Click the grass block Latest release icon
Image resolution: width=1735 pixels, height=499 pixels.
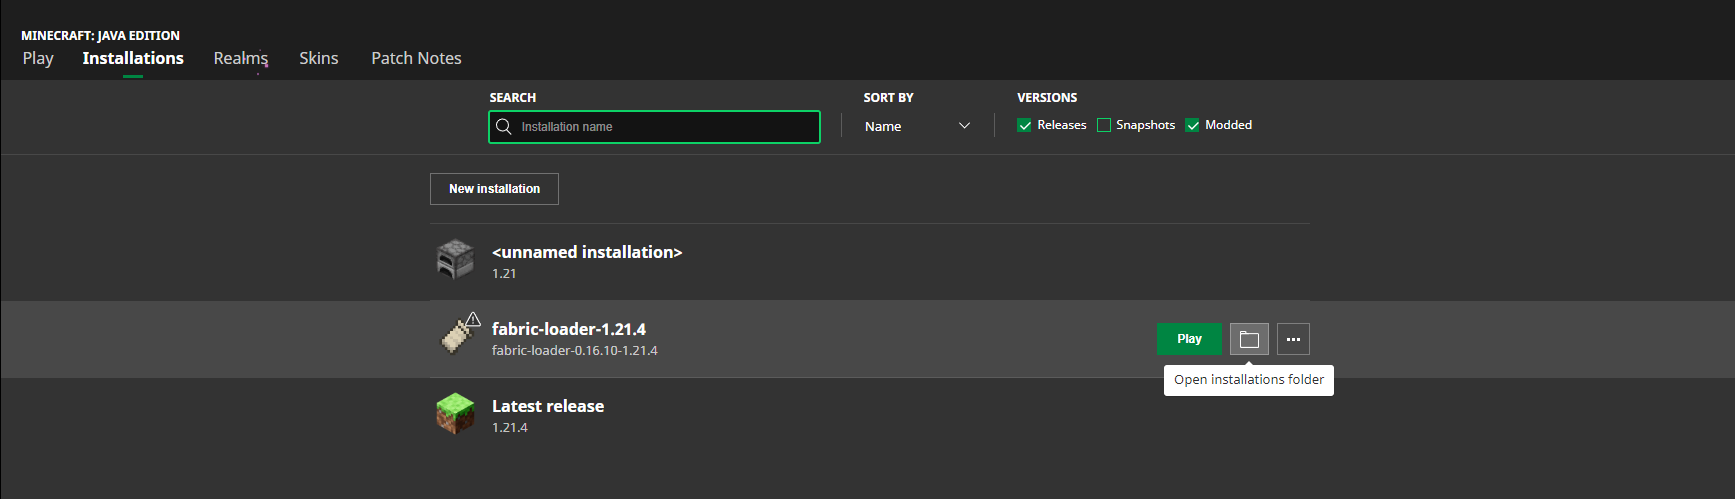point(456,414)
